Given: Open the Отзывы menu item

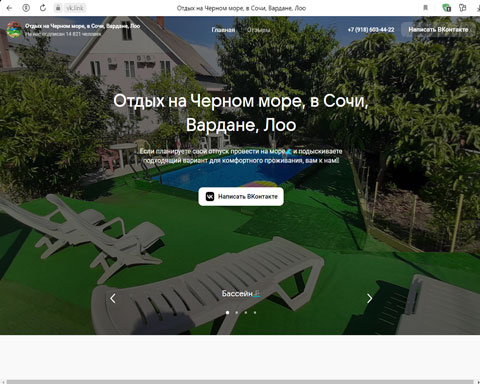Looking at the screenshot, I should (x=258, y=30).
